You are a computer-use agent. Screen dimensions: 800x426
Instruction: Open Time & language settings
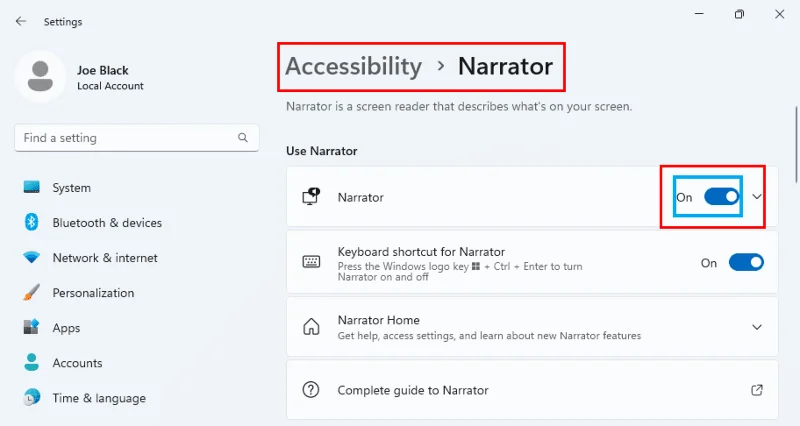pyautogui.click(x=99, y=398)
